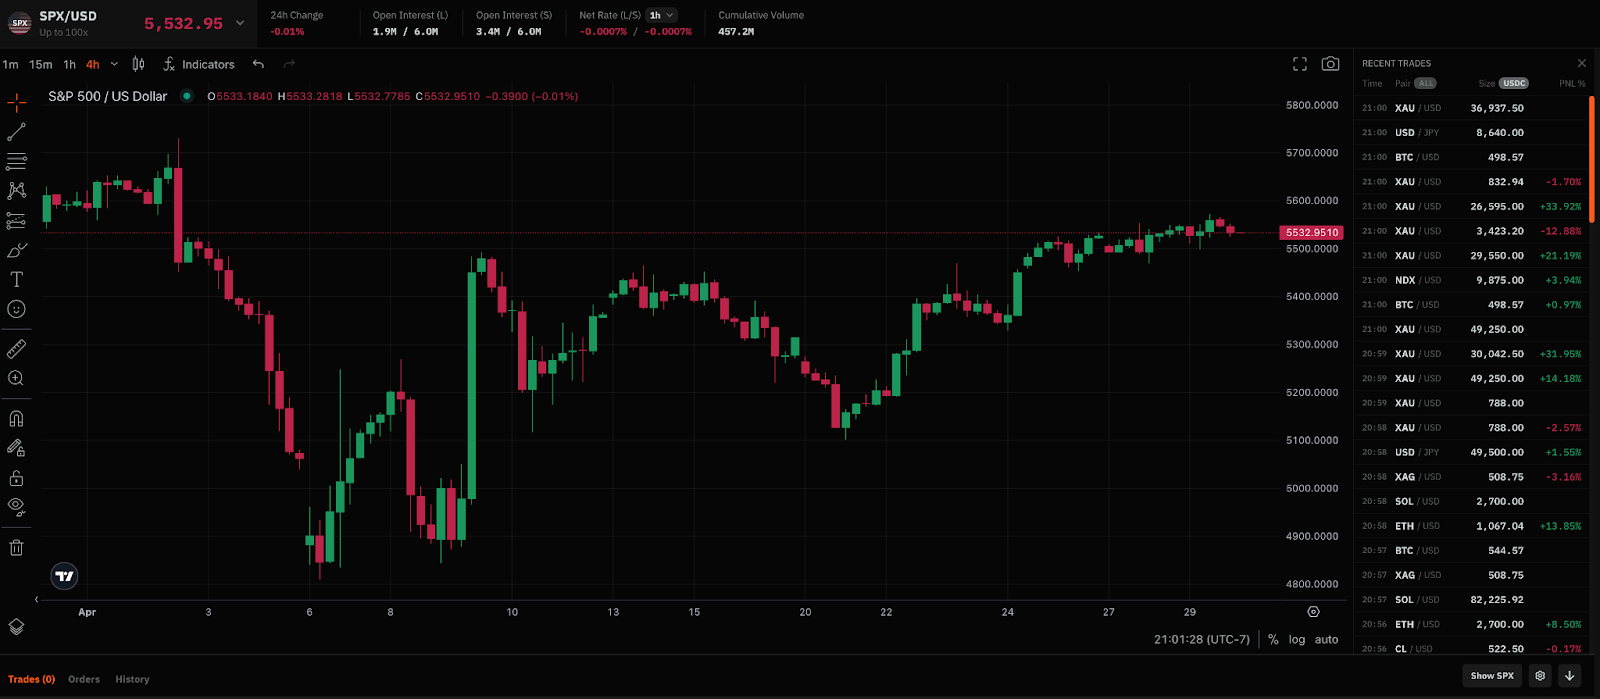Select the brush drawing tool
The height and width of the screenshot is (699, 1600).
point(17,250)
